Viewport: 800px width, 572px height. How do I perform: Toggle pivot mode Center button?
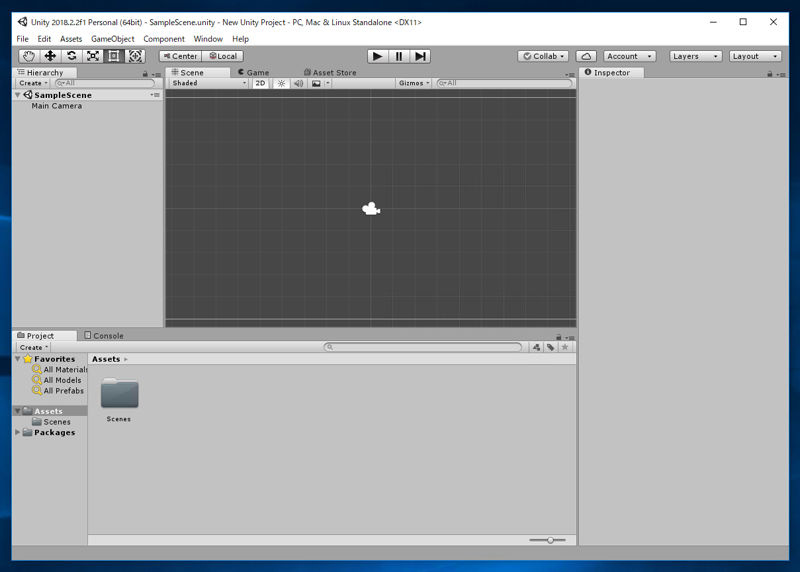(181, 56)
